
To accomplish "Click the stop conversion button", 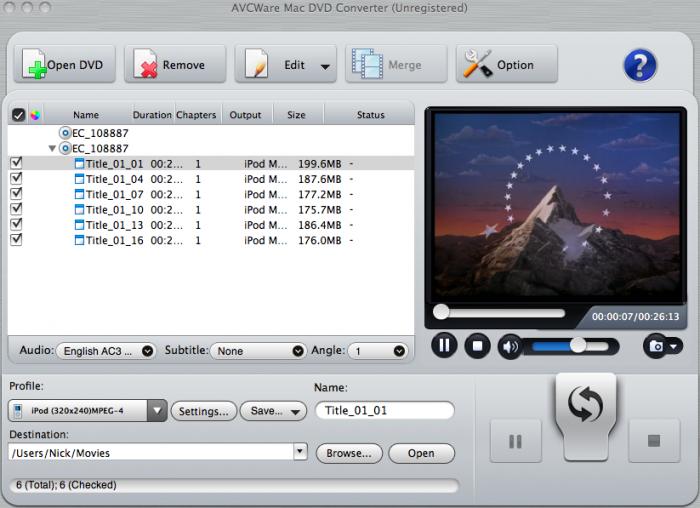I will (x=654, y=441).
